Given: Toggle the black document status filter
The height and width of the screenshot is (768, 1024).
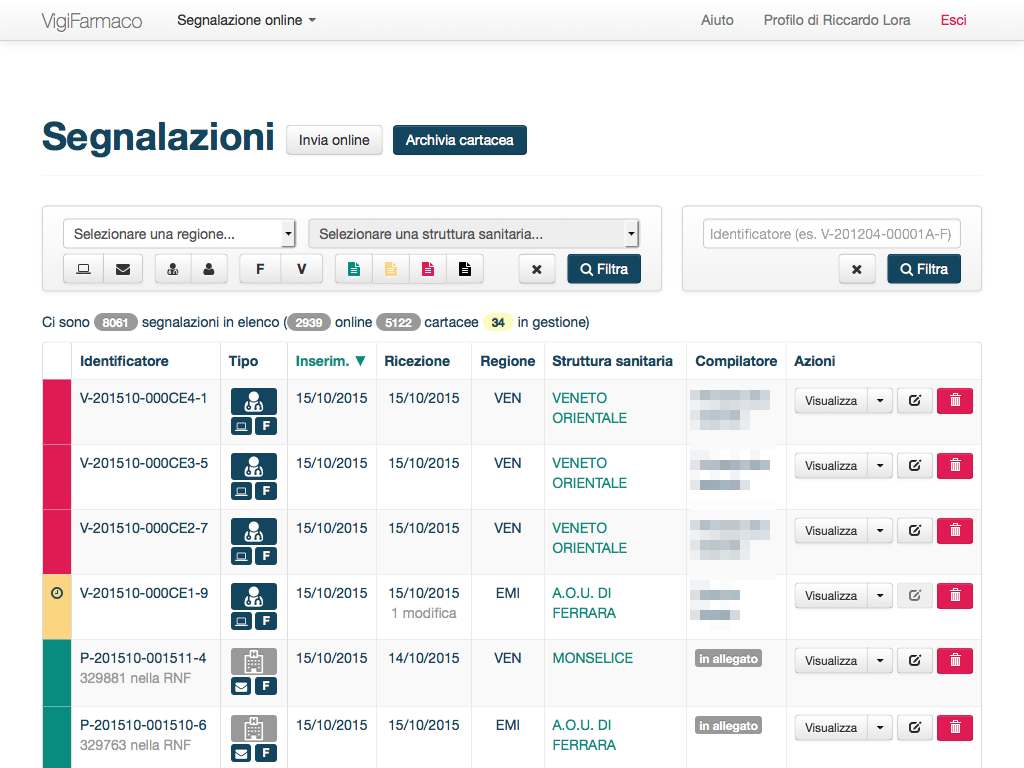Looking at the screenshot, I should coord(465,269).
